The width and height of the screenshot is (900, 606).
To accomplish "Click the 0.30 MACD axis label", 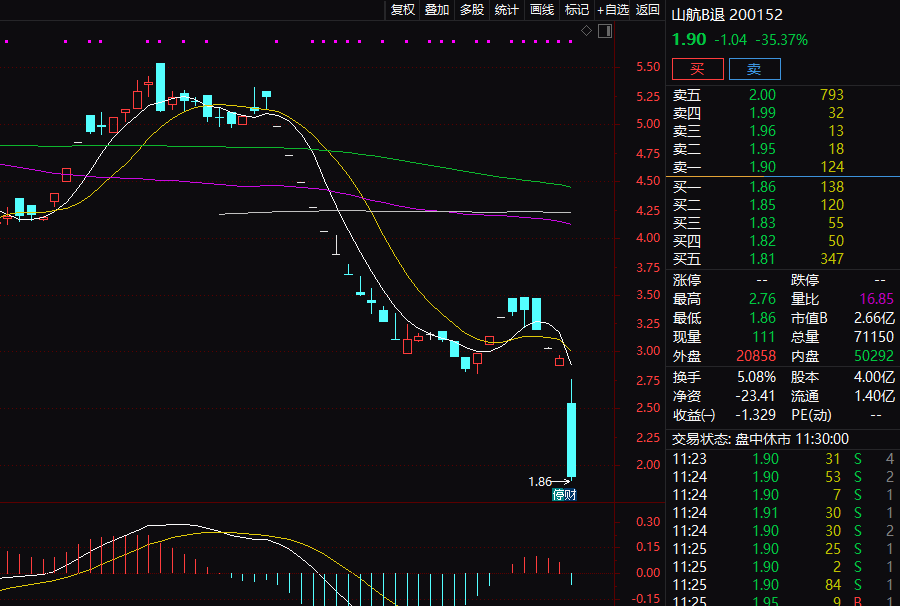I will click(648, 522).
